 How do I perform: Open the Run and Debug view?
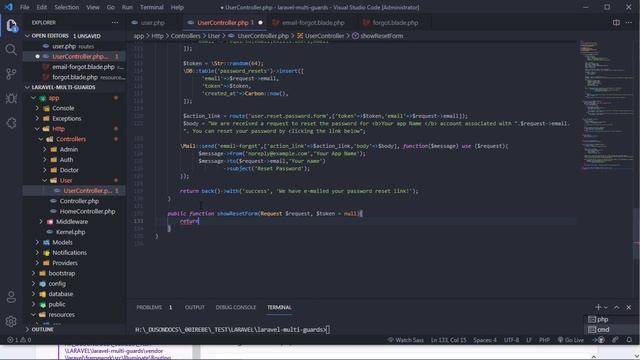coord(11,98)
